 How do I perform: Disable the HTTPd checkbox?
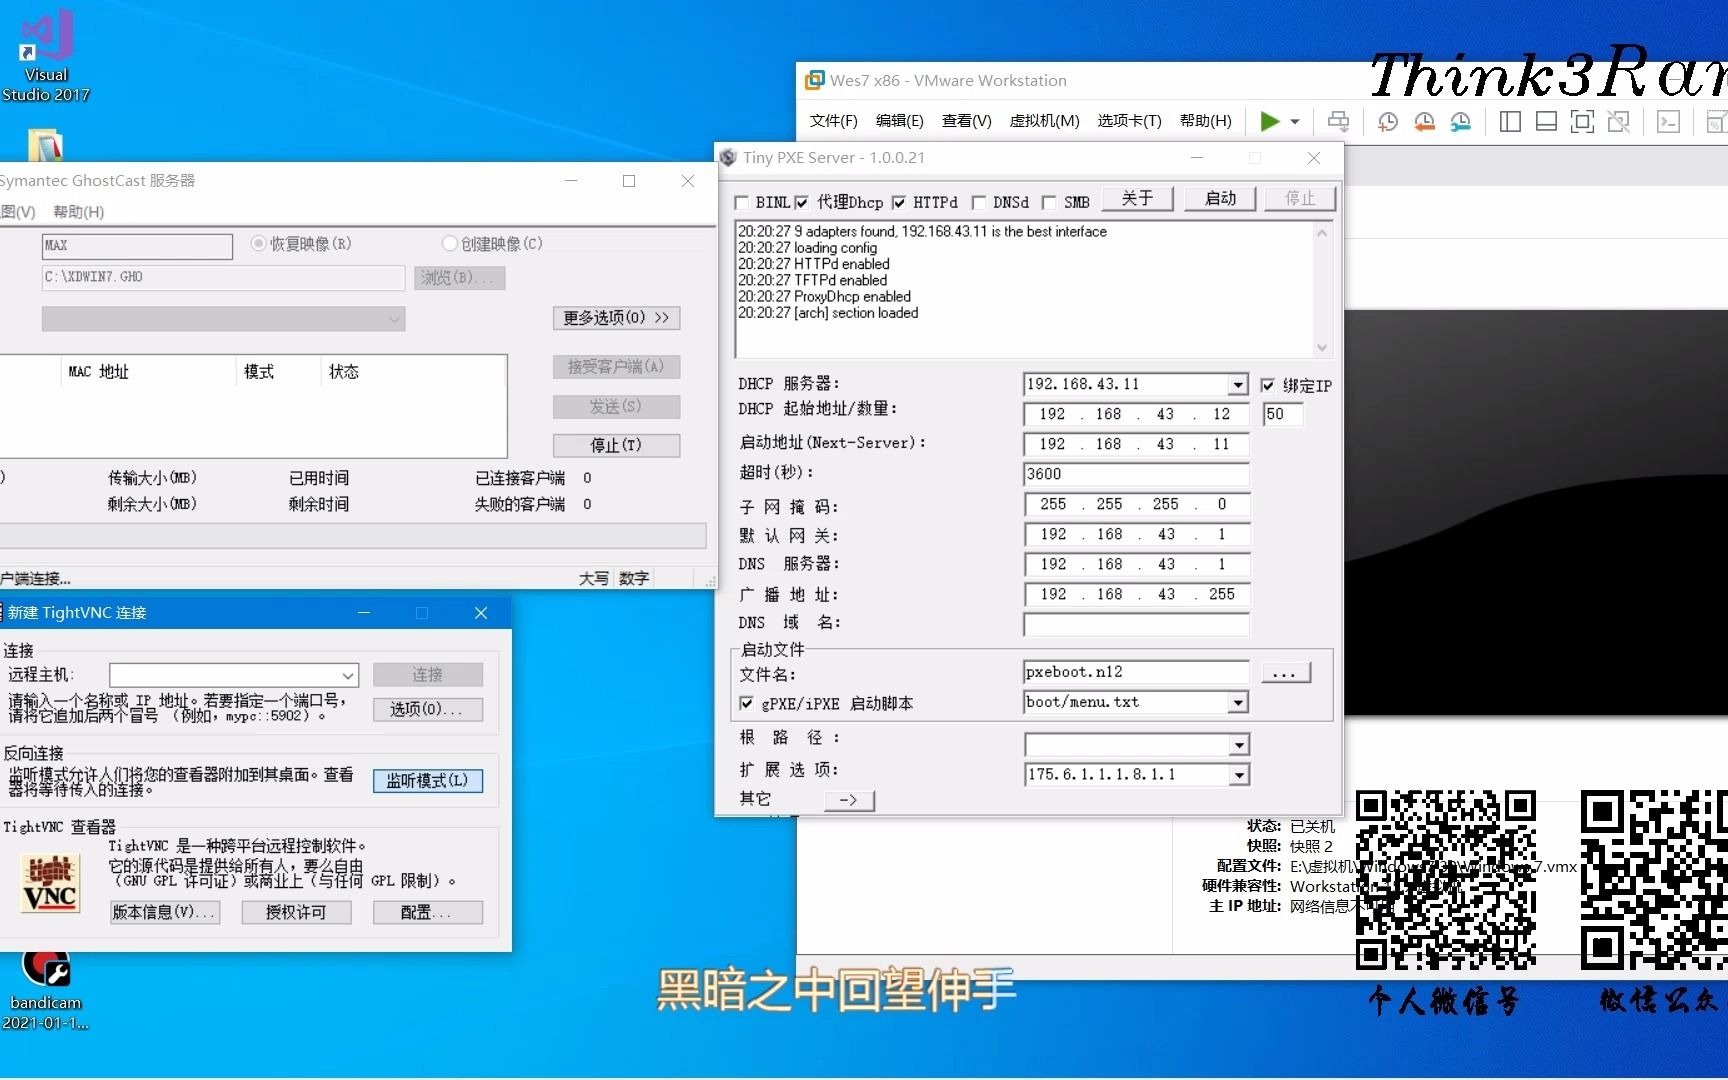pyautogui.click(x=899, y=202)
